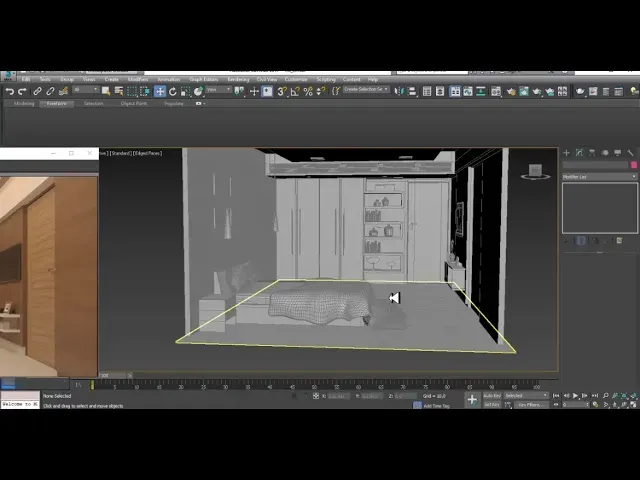This screenshot has height=480, width=640.
Task: Click the Redo arrow icon
Action: [22, 91]
